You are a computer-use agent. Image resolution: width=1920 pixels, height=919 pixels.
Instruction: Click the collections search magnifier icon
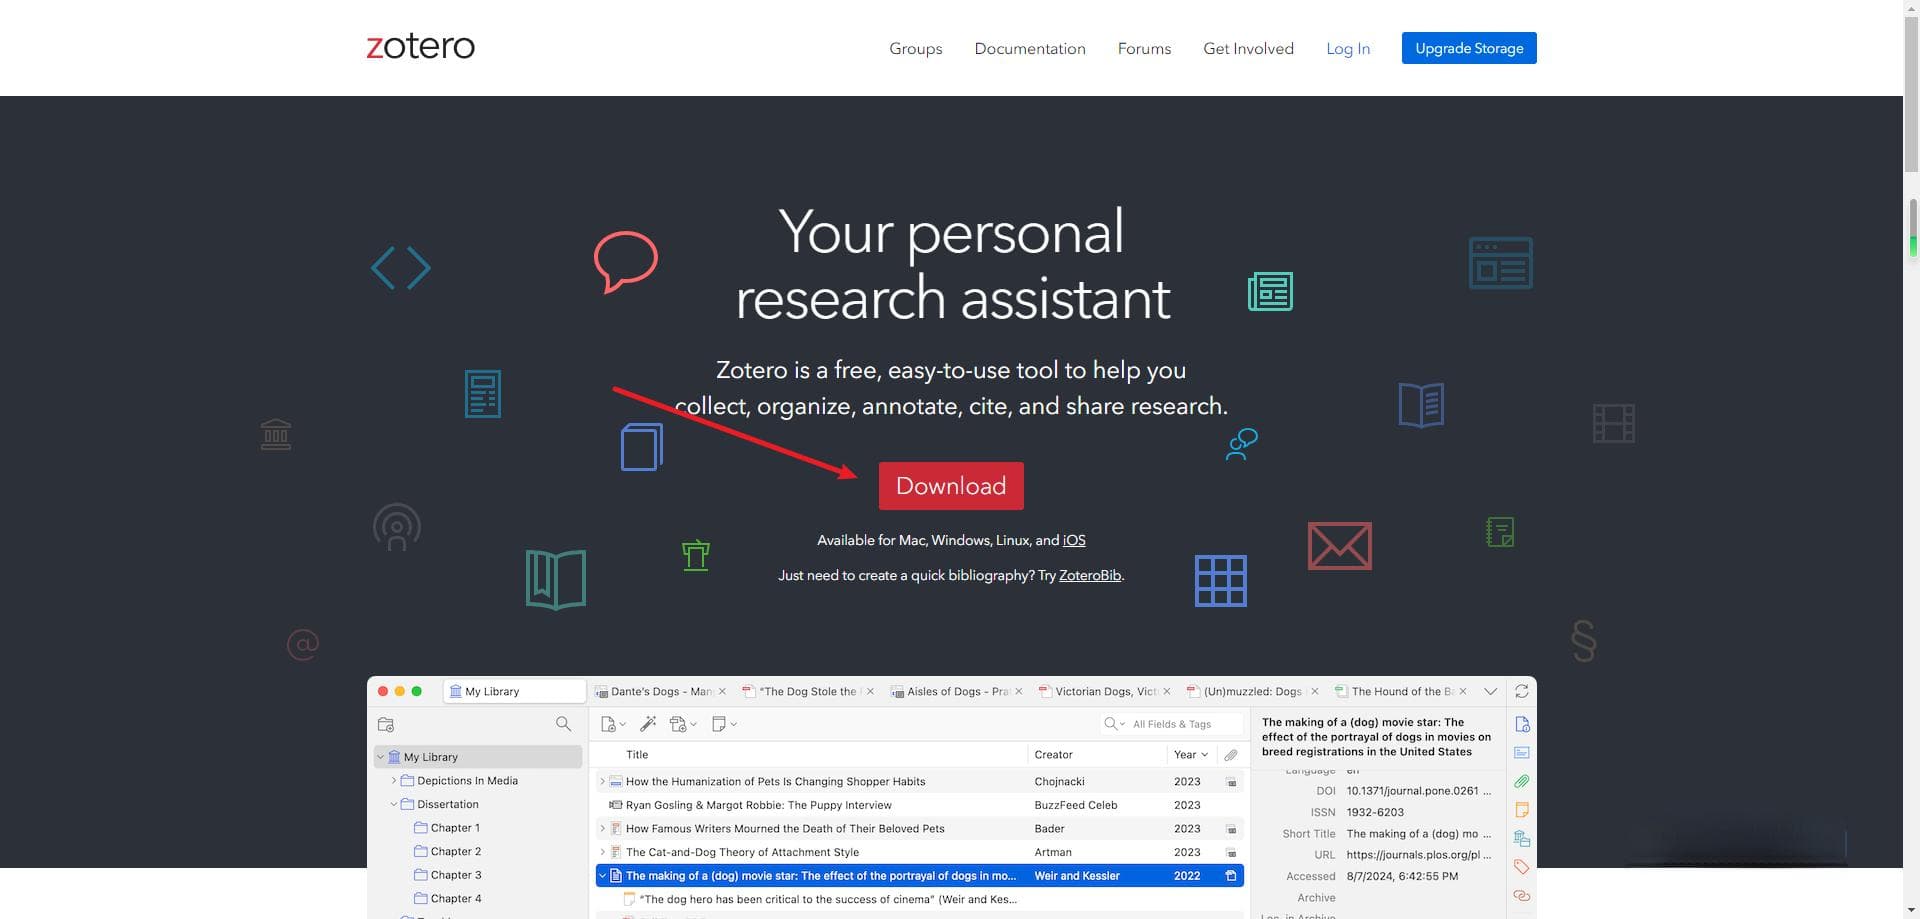coord(564,724)
